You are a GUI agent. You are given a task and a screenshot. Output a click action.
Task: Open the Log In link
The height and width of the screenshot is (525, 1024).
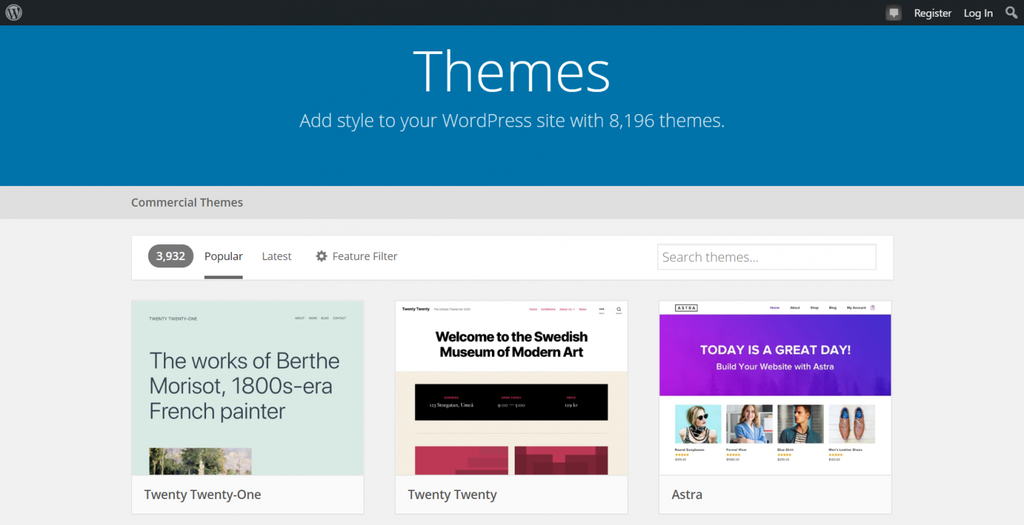coord(978,13)
